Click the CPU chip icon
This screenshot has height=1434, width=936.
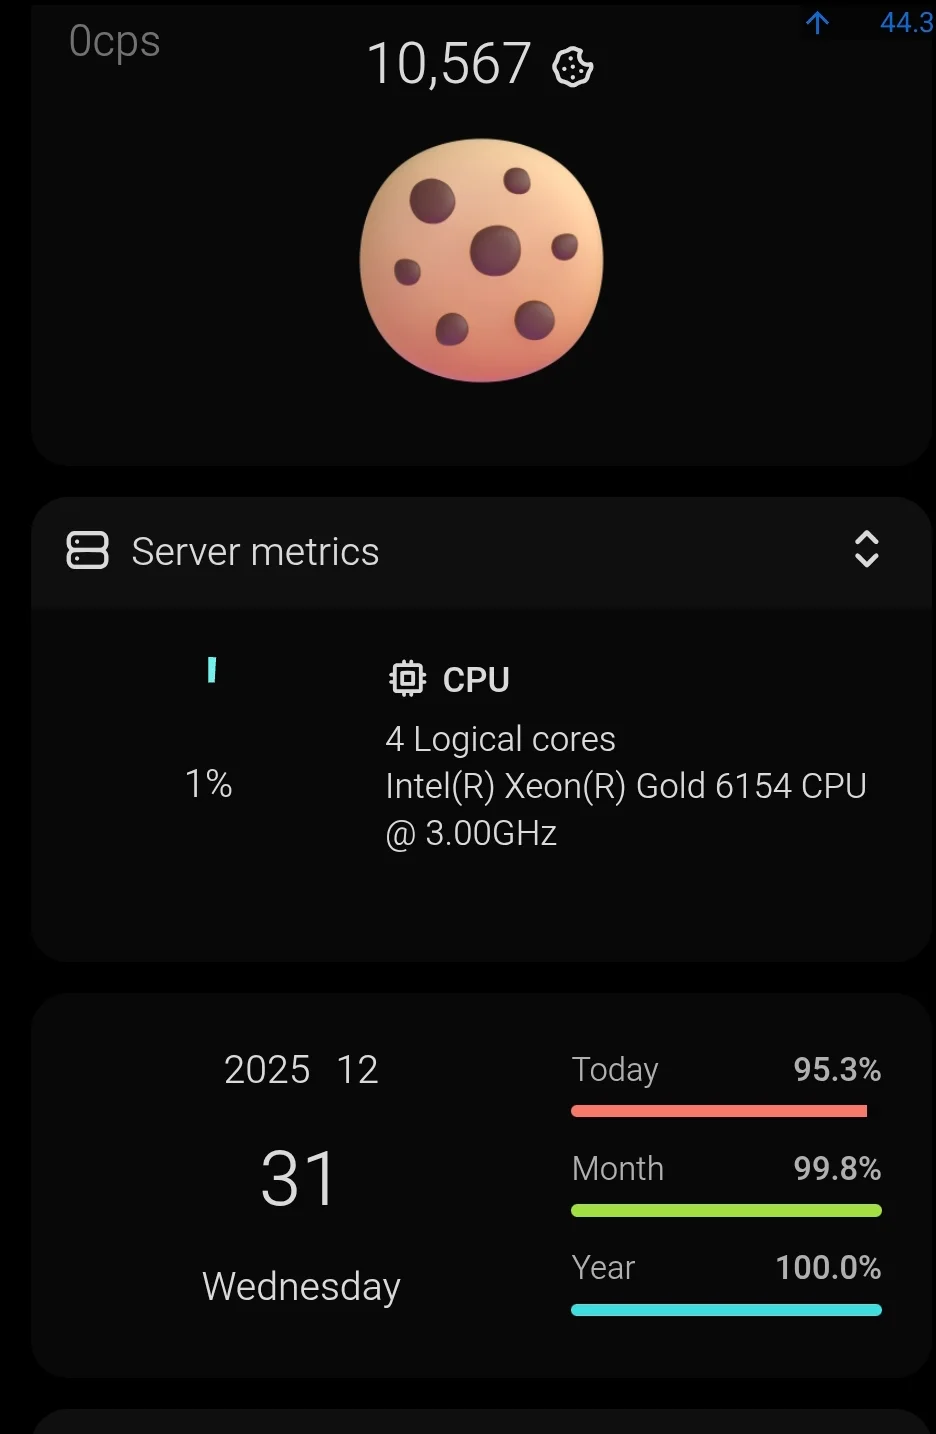point(407,678)
